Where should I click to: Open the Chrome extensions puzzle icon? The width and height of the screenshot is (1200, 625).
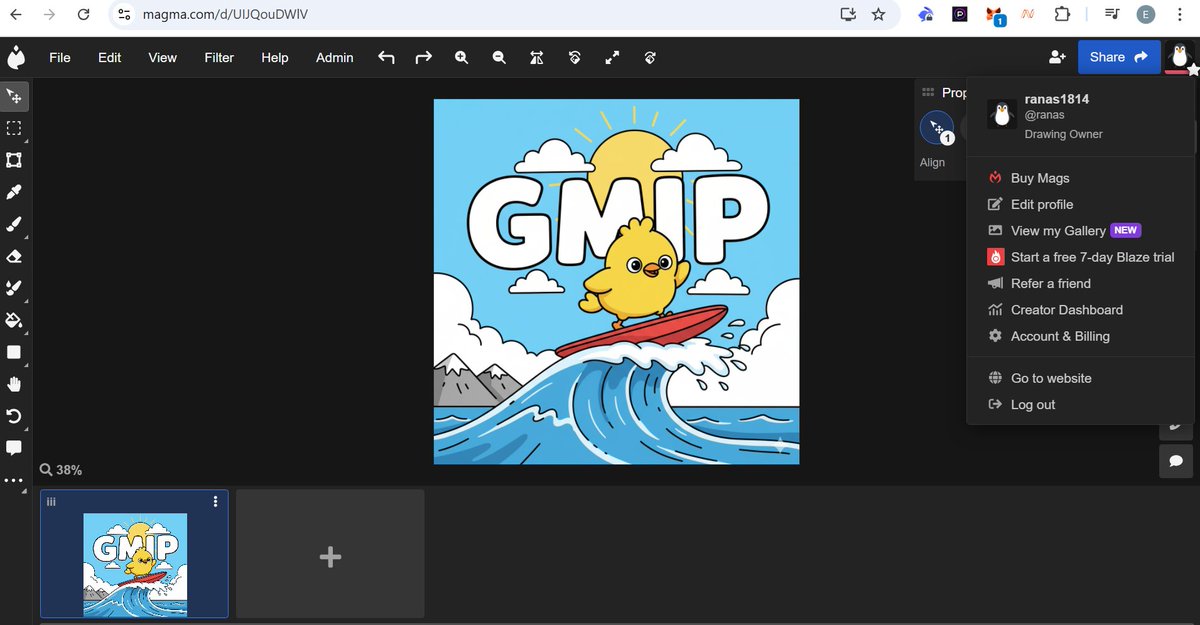pyautogui.click(x=1062, y=14)
